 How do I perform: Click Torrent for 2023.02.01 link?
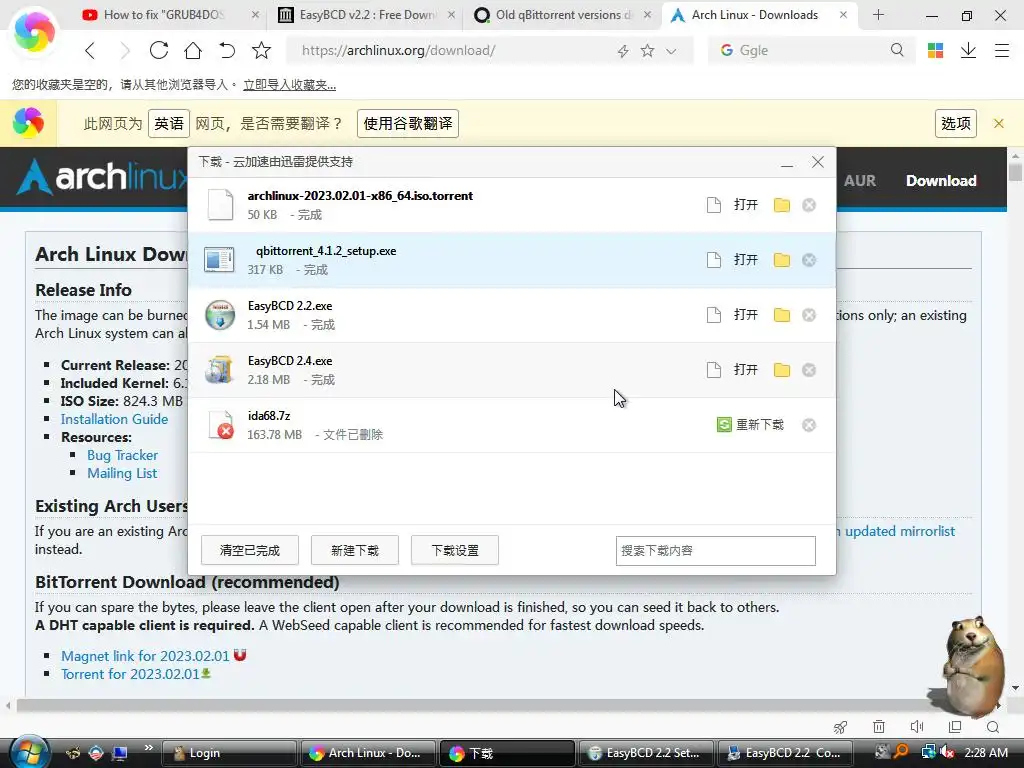click(x=130, y=674)
